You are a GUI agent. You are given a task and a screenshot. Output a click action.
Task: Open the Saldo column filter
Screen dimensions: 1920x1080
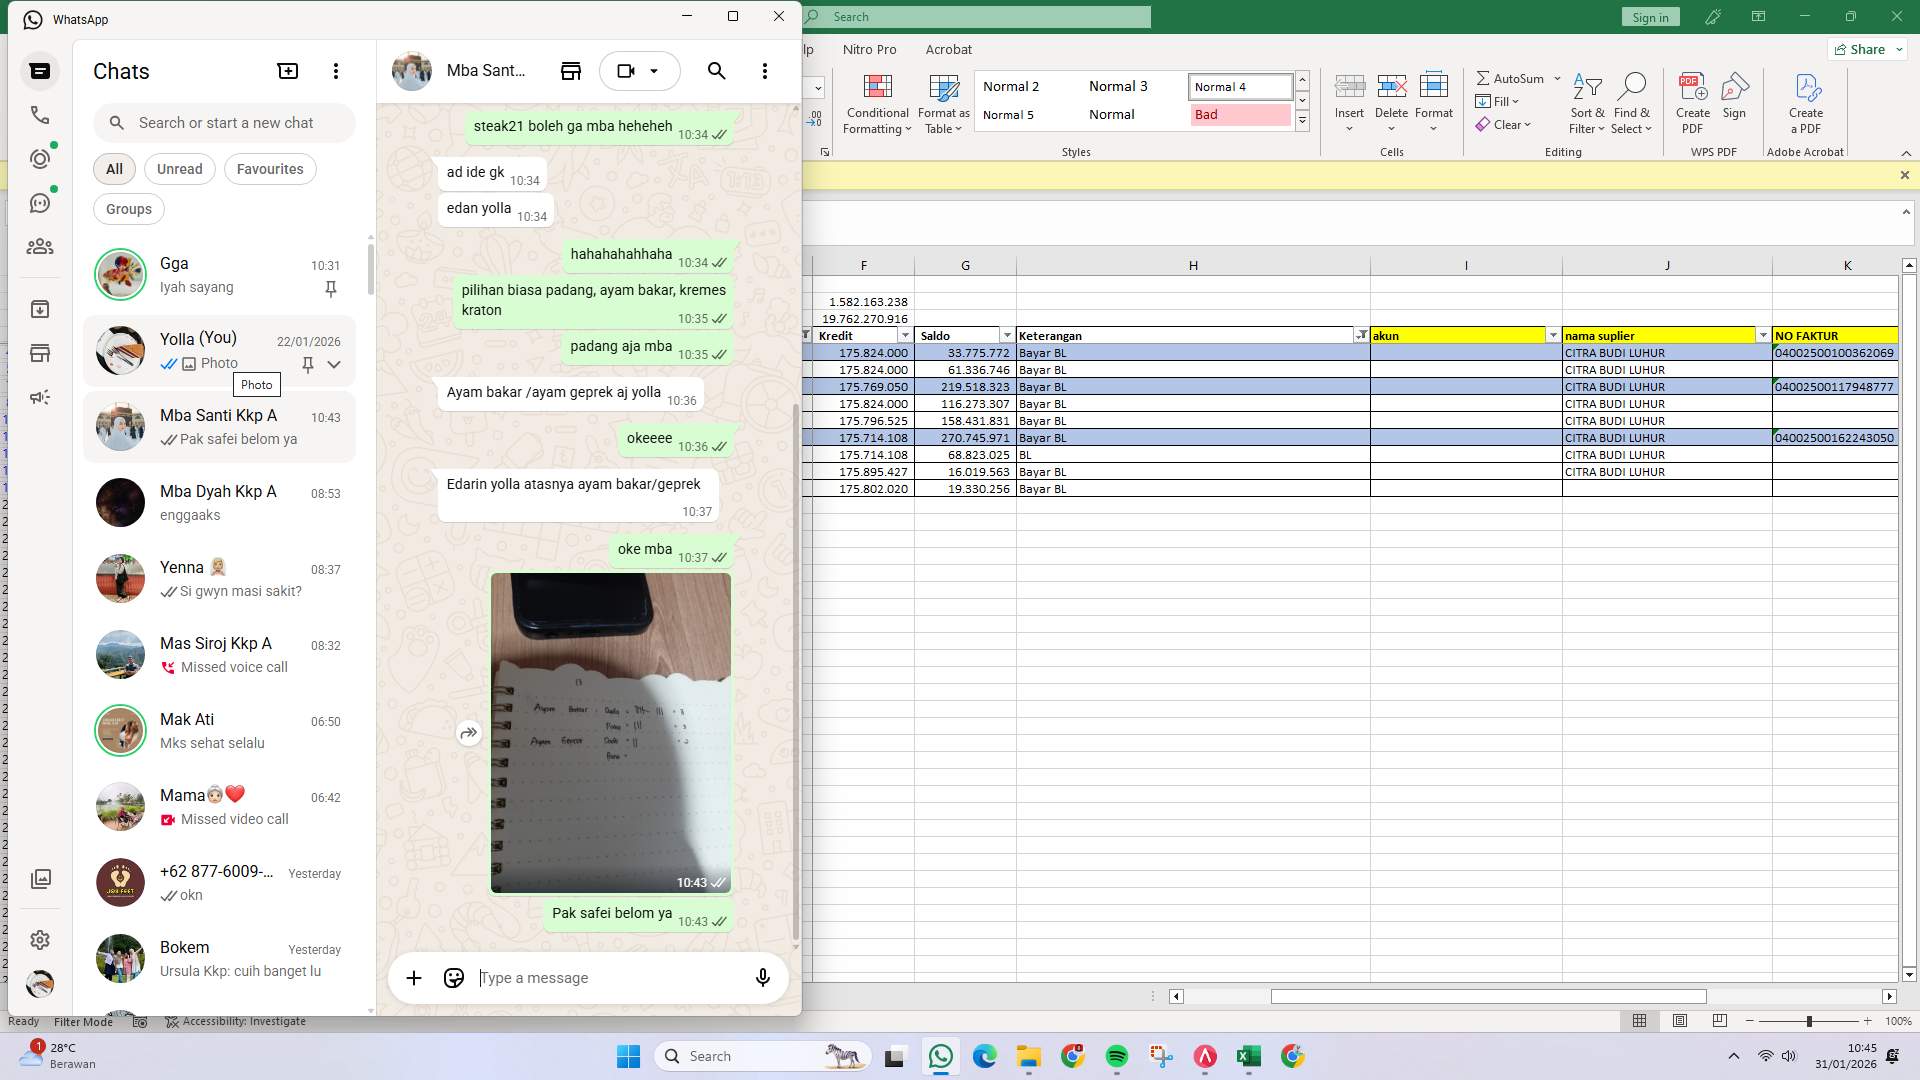pyautogui.click(x=1007, y=335)
